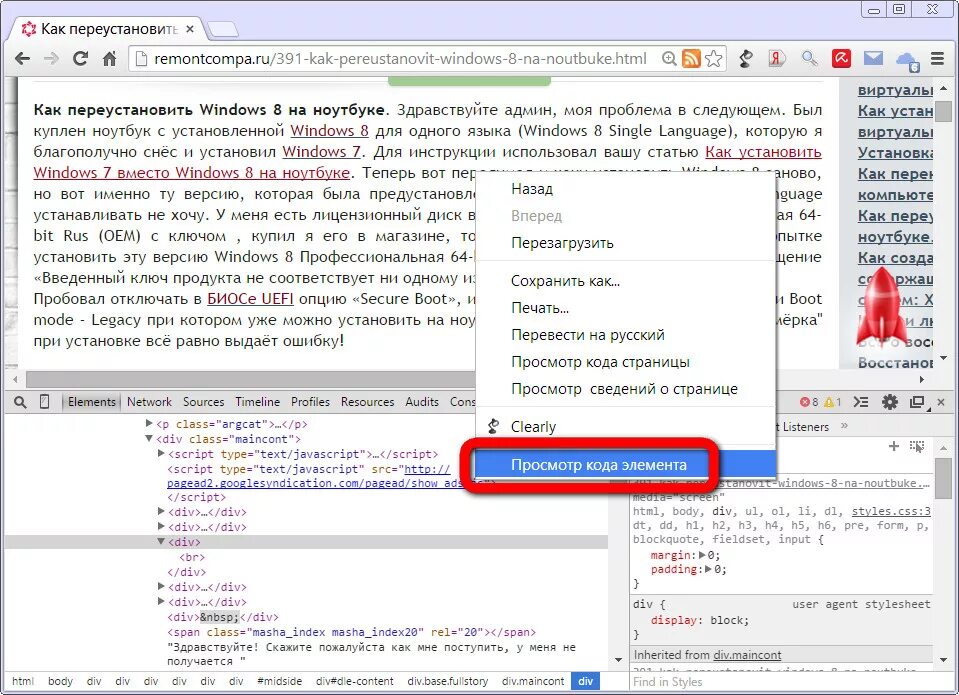Choose 'Просмотр сведений о странице' item
Viewport: 959px width, 695px height.
pyautogui.click(x=625, y=388)
